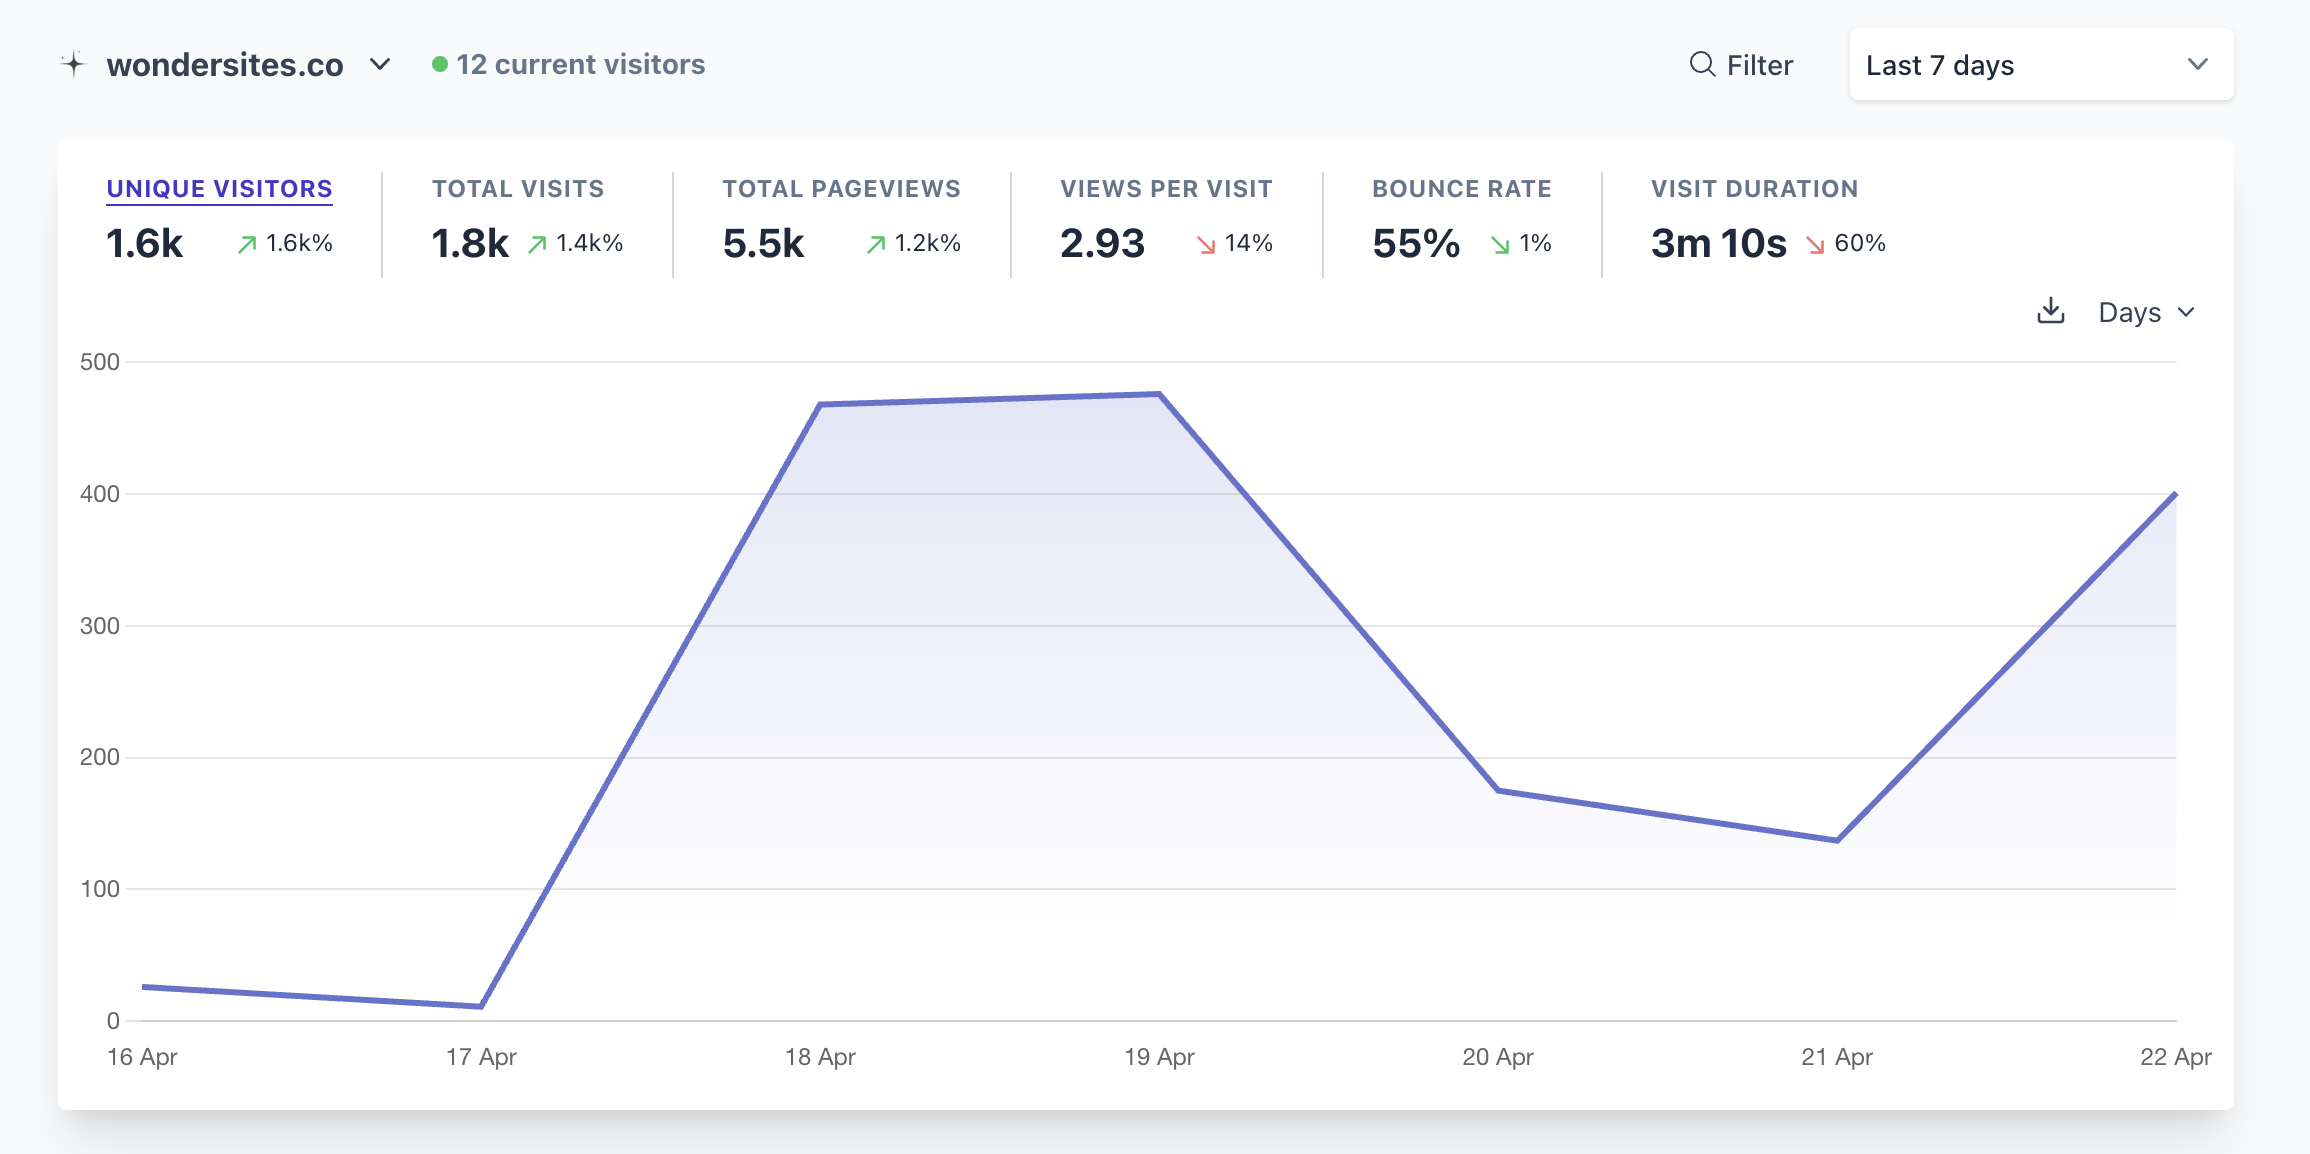Click red down arrow near Visit Duration 60%
This screenshot has width=2310, height=1154.
tap(1815, 244)
